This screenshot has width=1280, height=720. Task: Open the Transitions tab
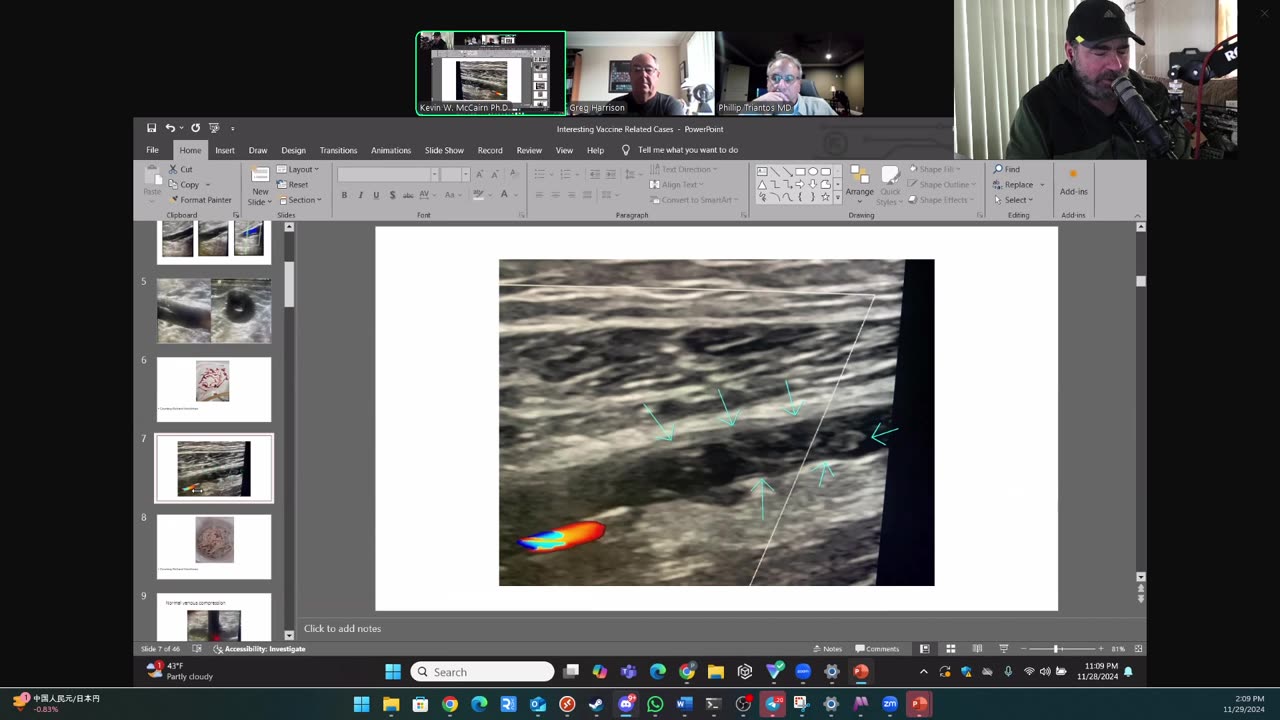pos(338,150)
